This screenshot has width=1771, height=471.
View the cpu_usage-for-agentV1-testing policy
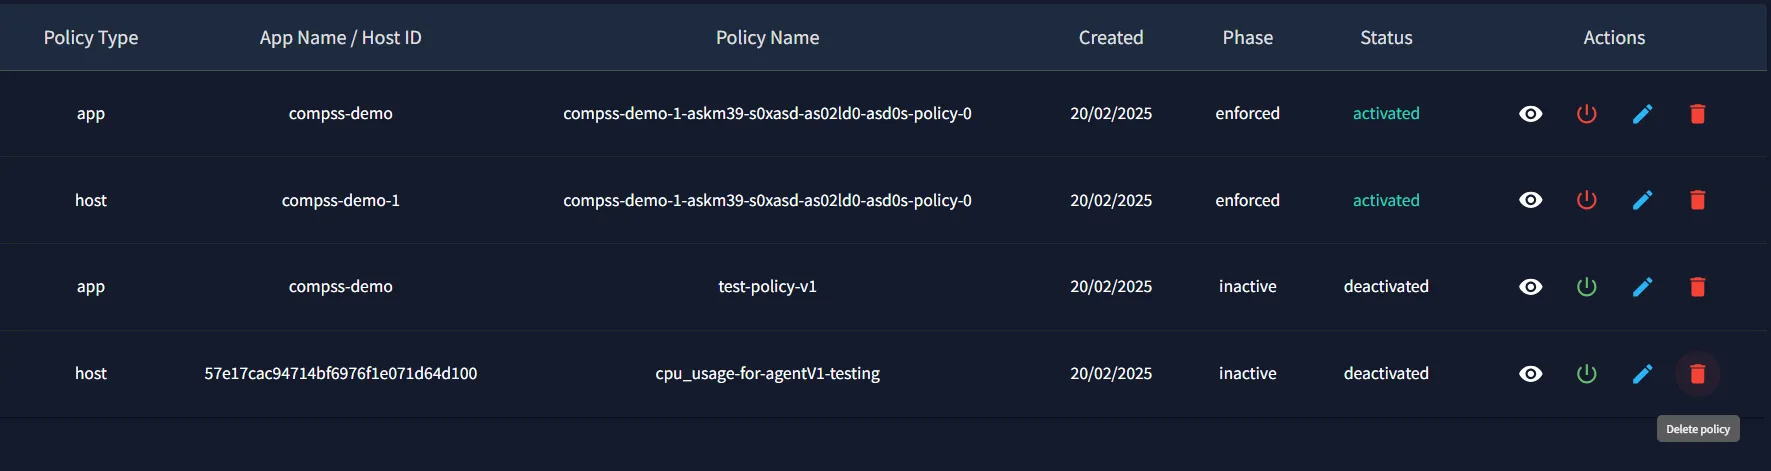(1530, 374)
